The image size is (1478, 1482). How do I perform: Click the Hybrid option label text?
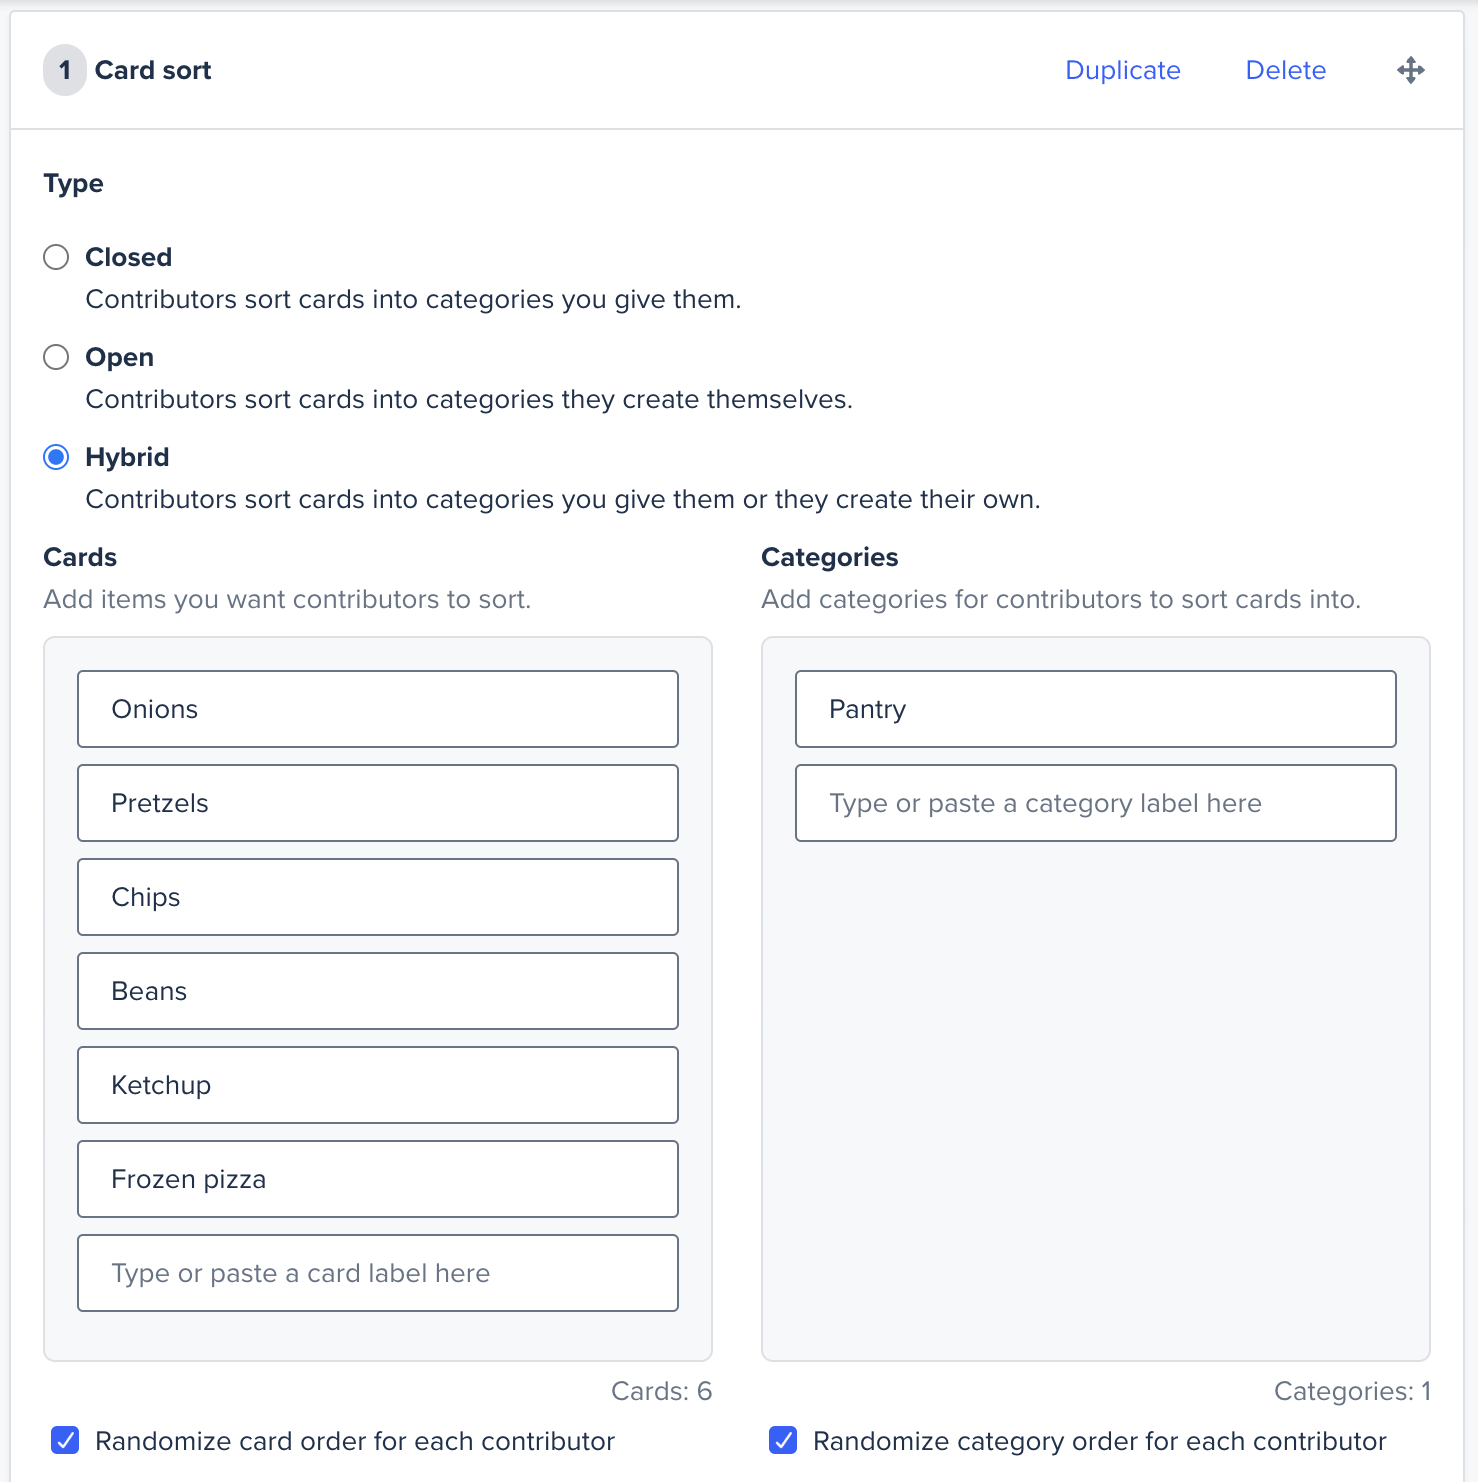[x=127, y=457]
